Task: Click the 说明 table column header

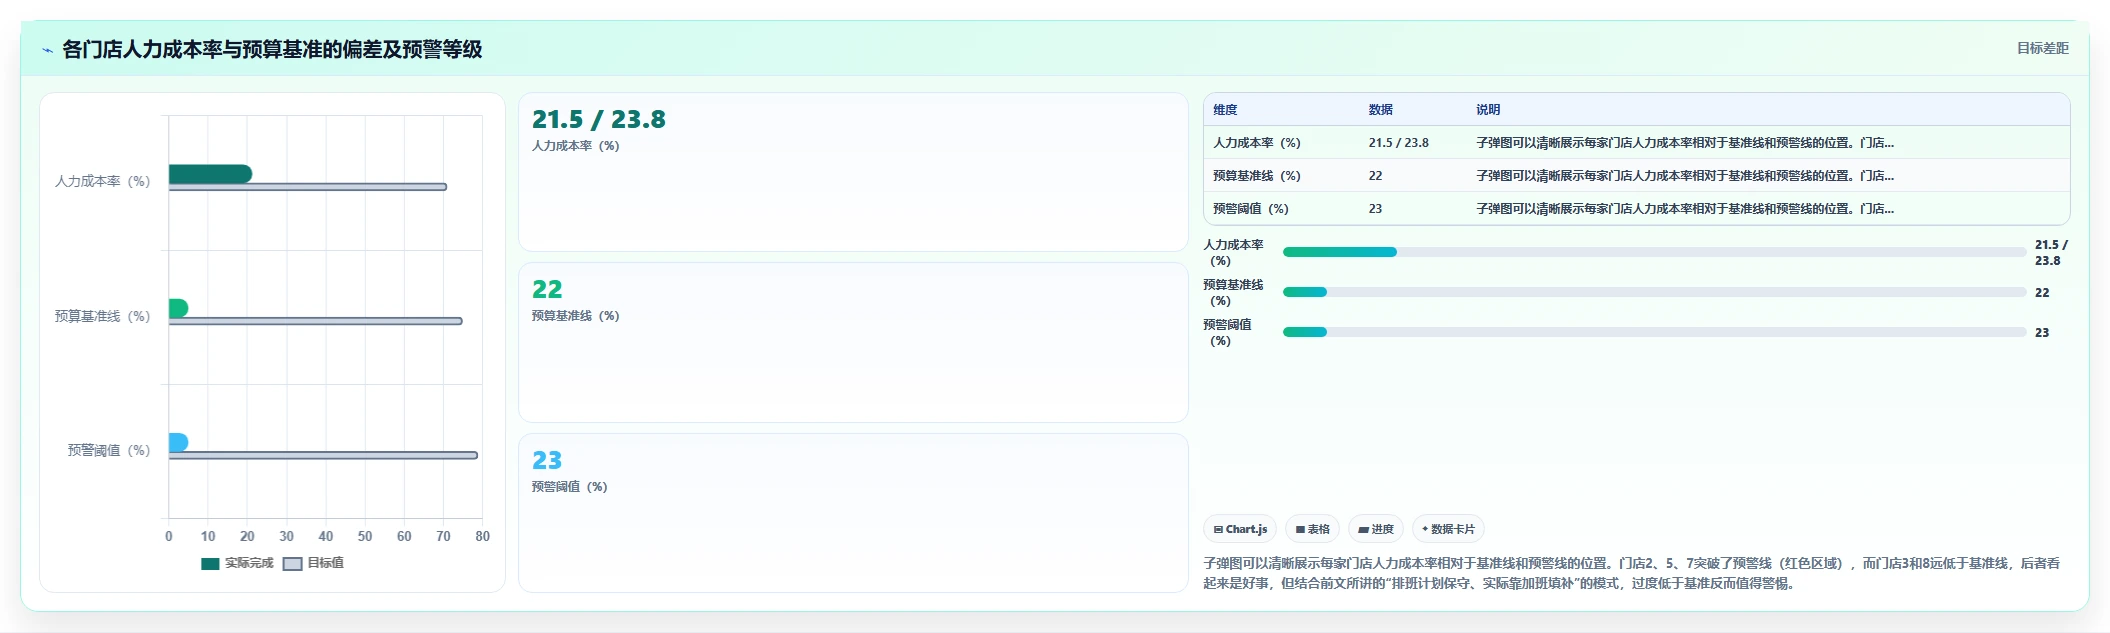Action: click(x=1488, y=110)
